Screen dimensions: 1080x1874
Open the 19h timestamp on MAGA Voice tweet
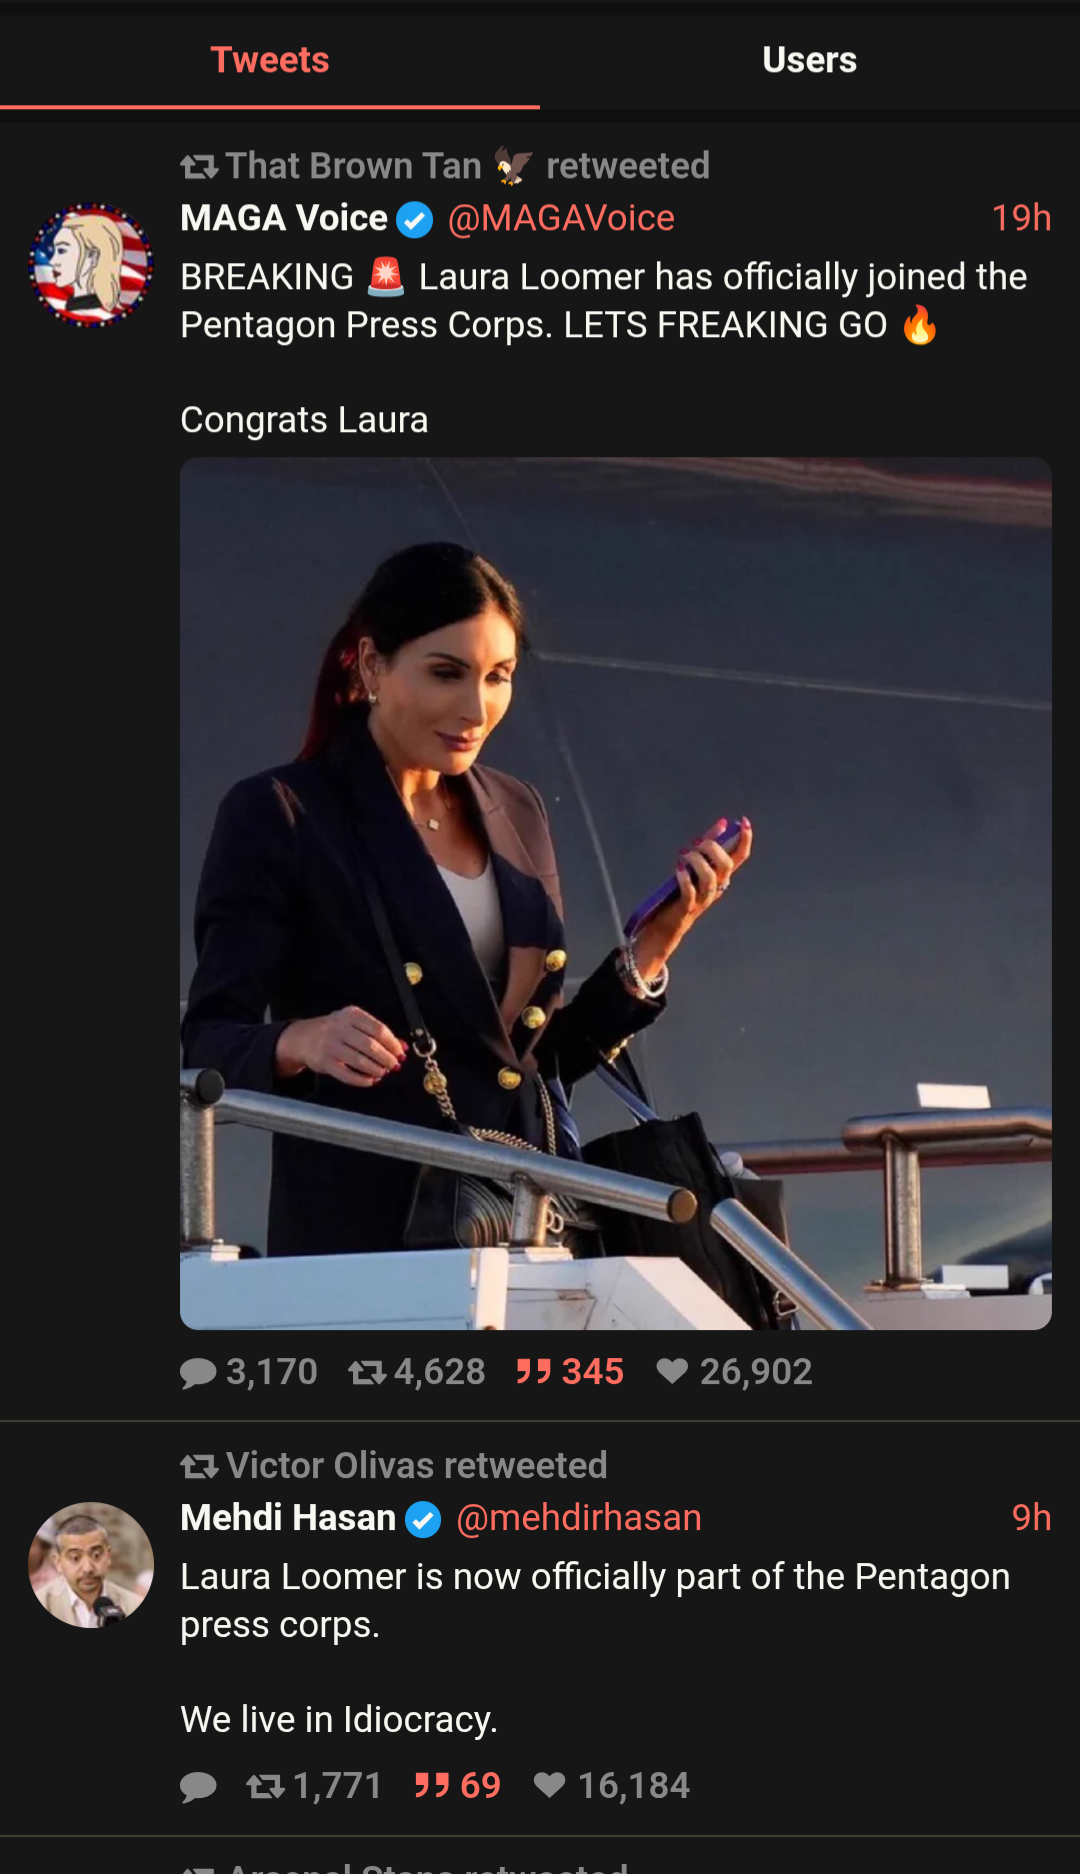click(1021, 218)
